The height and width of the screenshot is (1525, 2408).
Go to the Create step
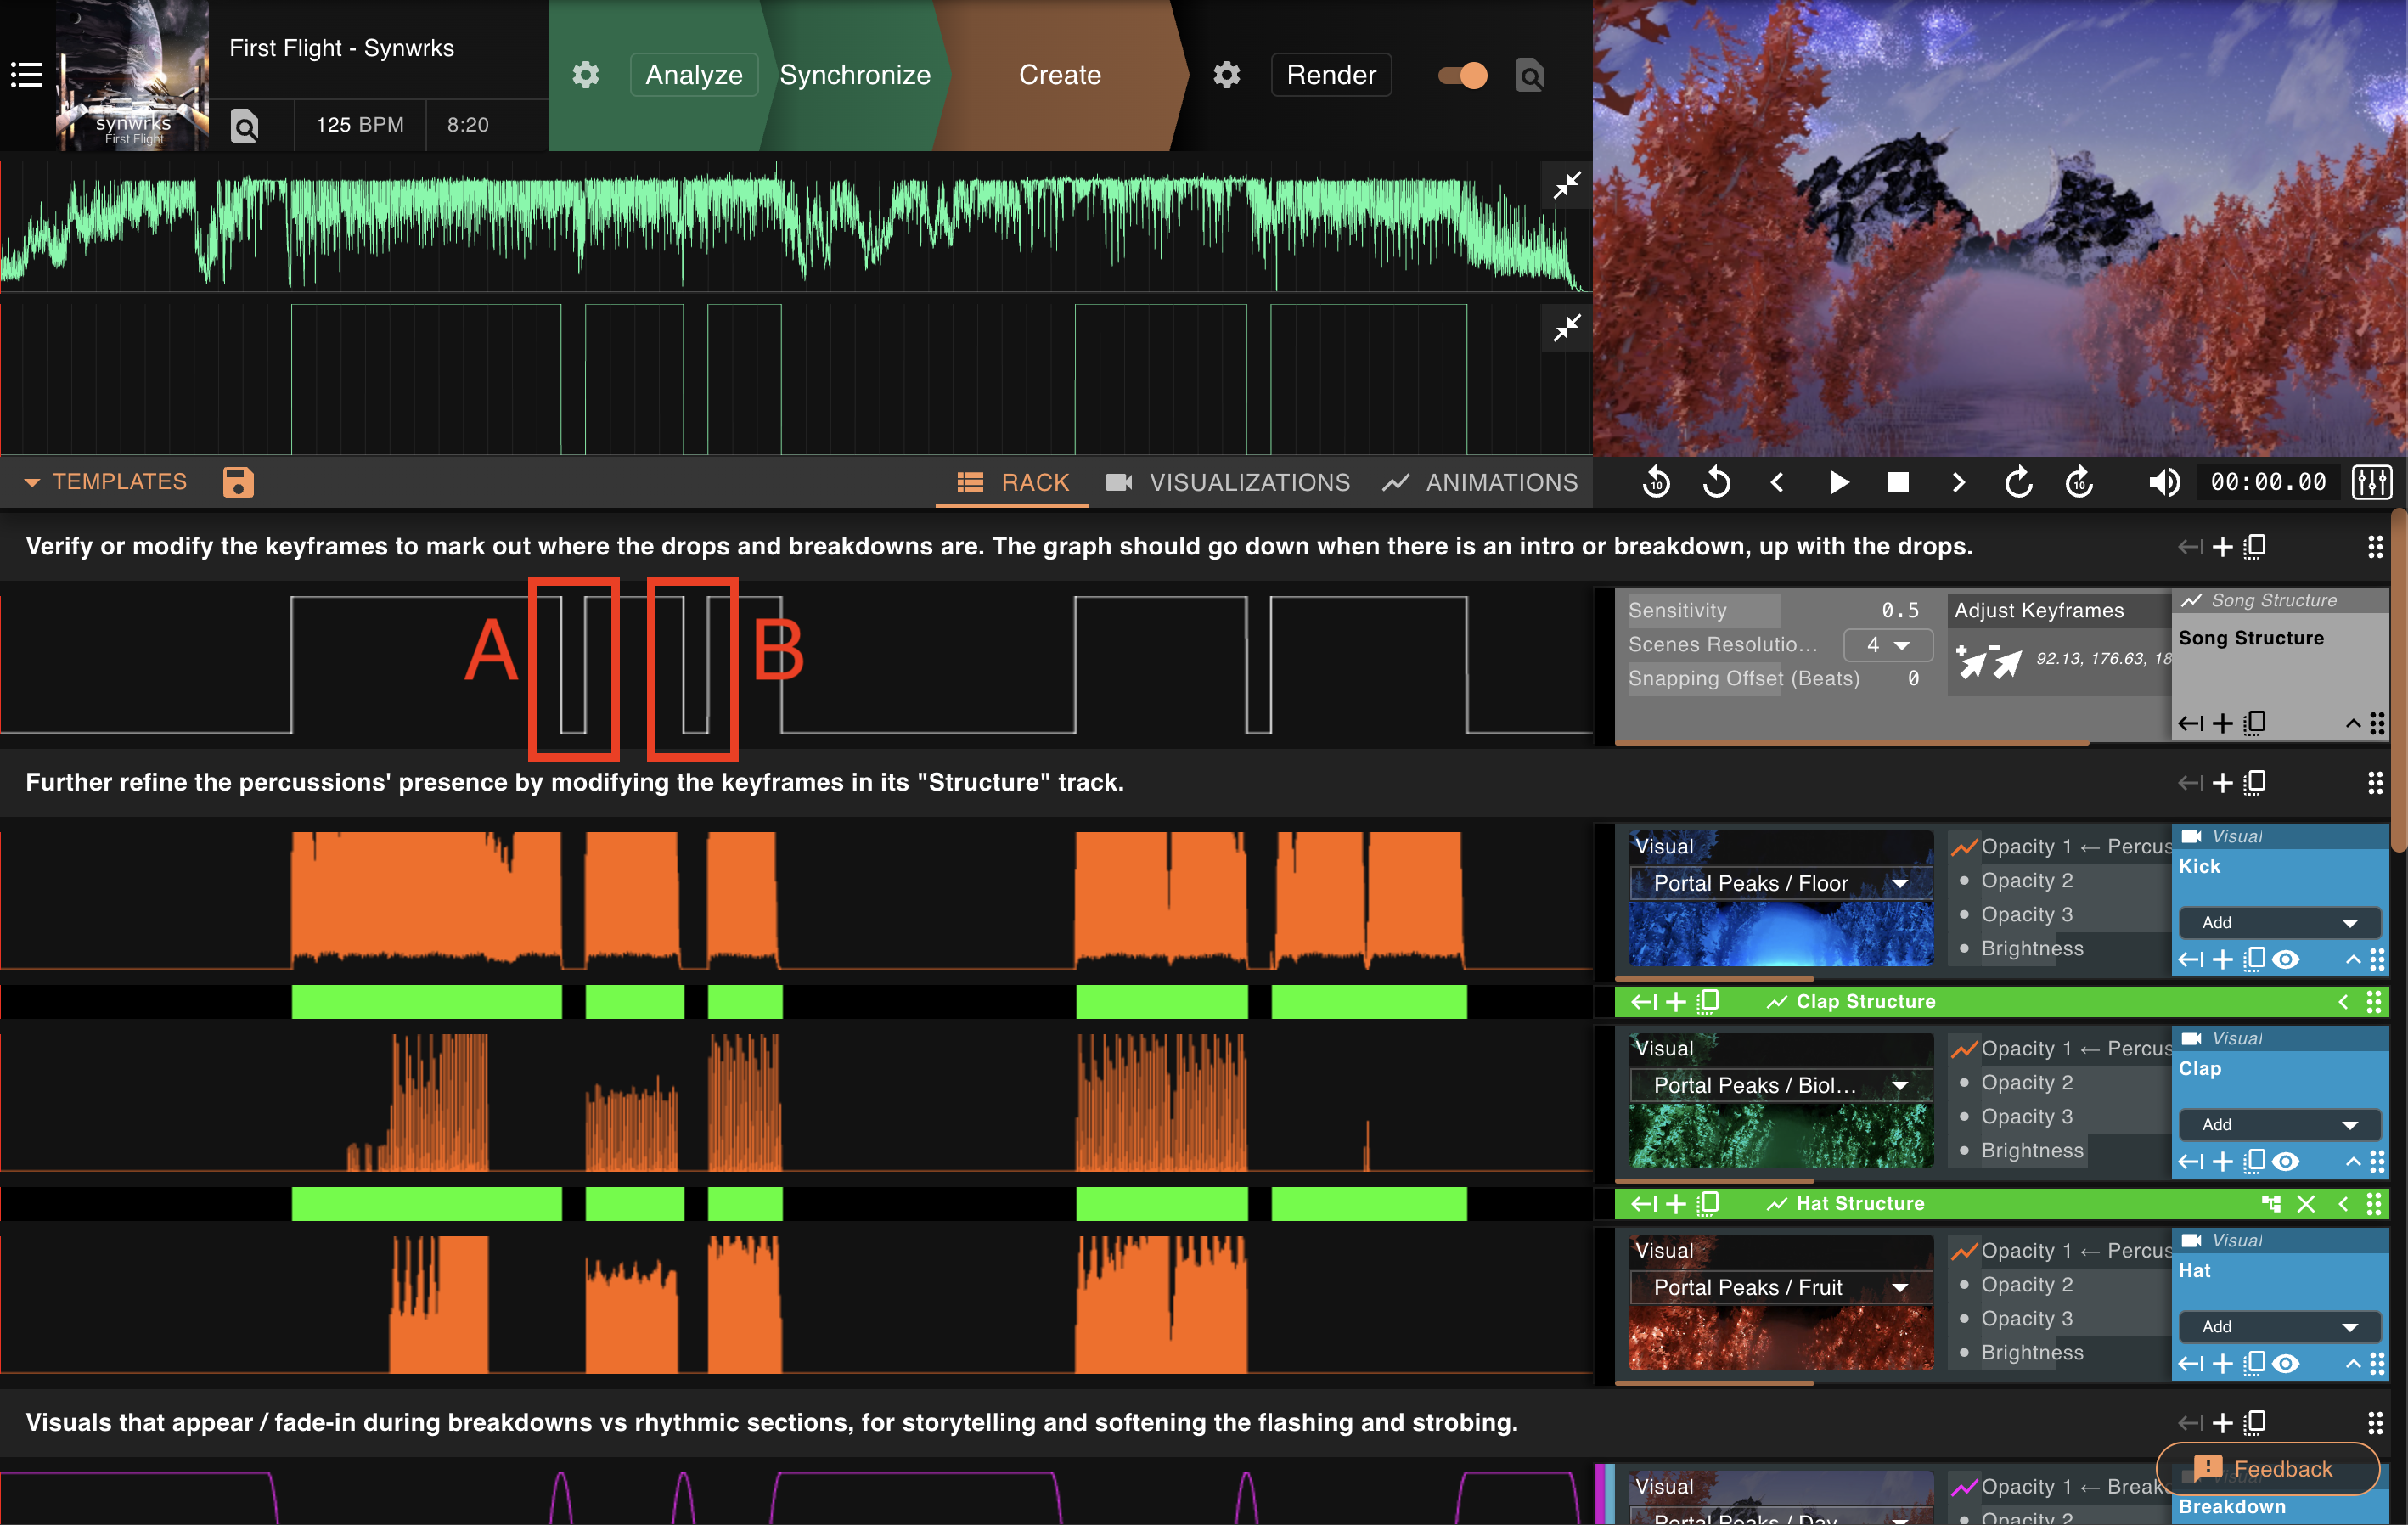click(x=1060, y=75)
